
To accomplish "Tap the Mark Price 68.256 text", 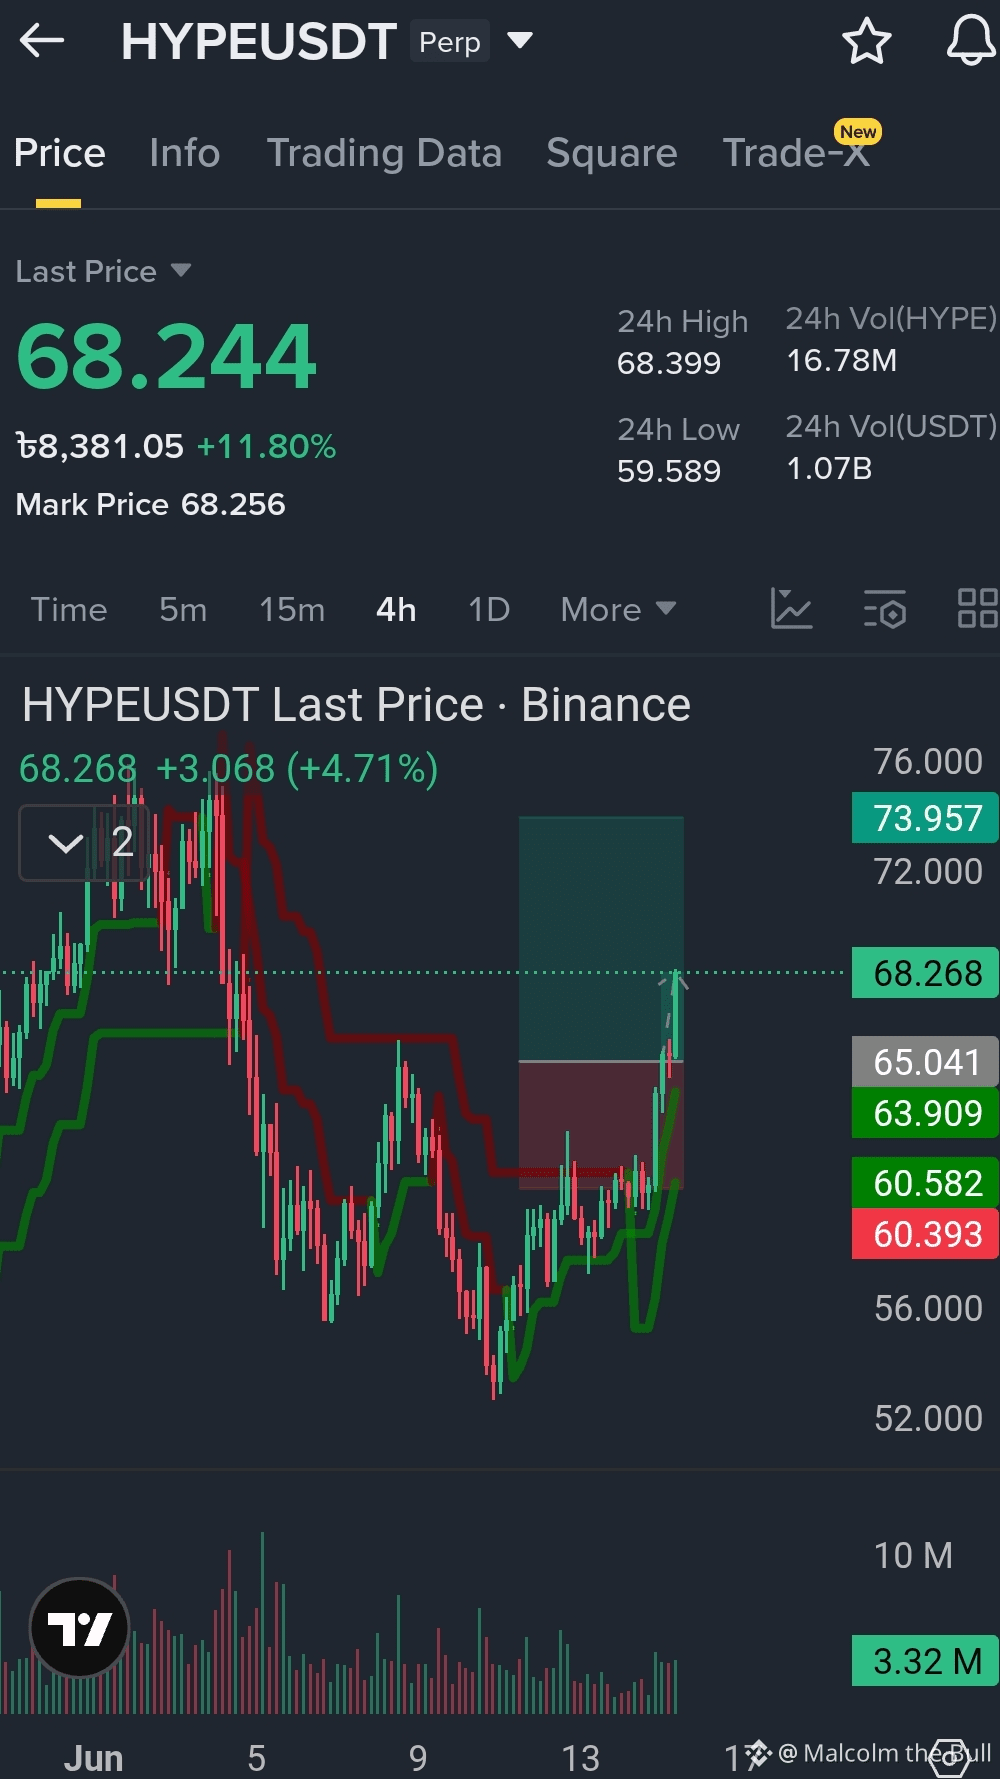I will 150,504.
